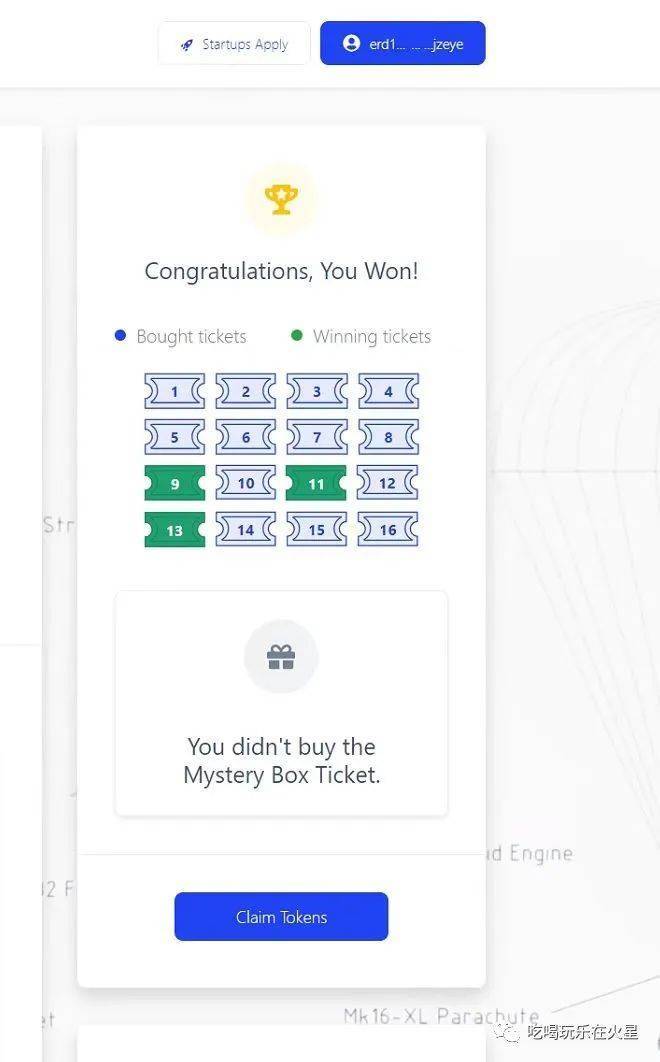Screen dimensions: 660x1062
Task: Click the gold trophy icon
Action: click(281, 199)
